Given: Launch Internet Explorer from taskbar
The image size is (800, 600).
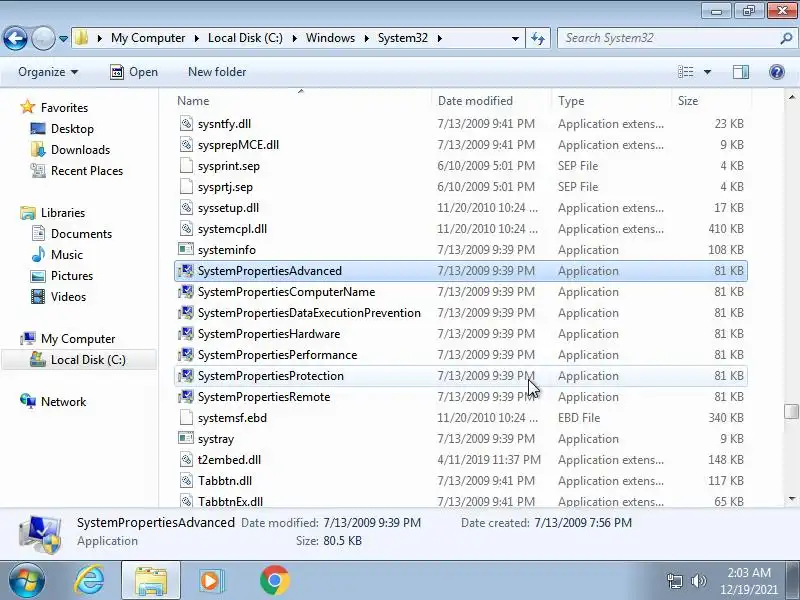Looking at the screenshot, I should point(89,580).
